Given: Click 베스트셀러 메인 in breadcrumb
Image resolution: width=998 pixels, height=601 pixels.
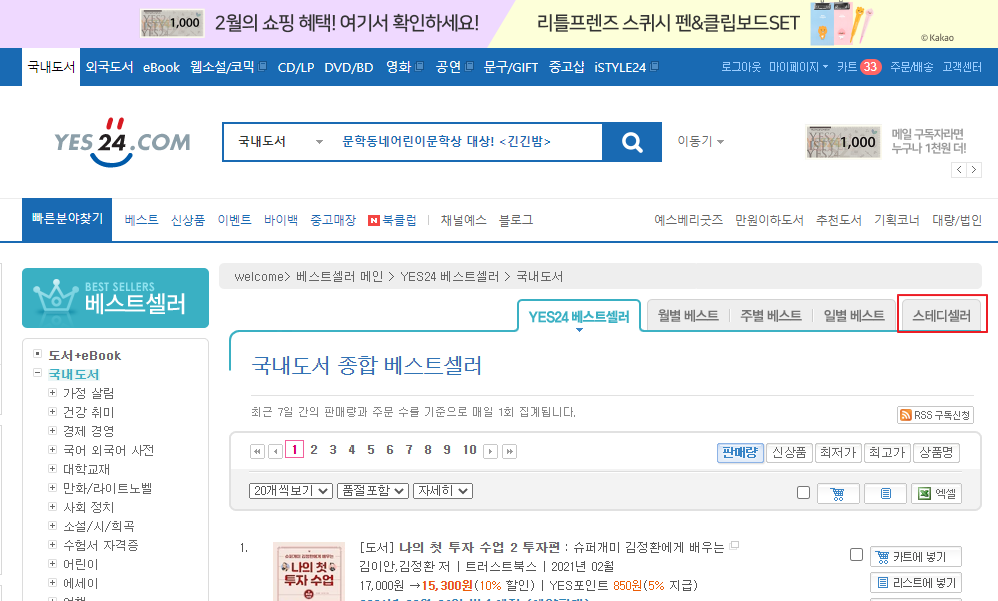Looking at the screenshot, I should [x=340, y=276].
